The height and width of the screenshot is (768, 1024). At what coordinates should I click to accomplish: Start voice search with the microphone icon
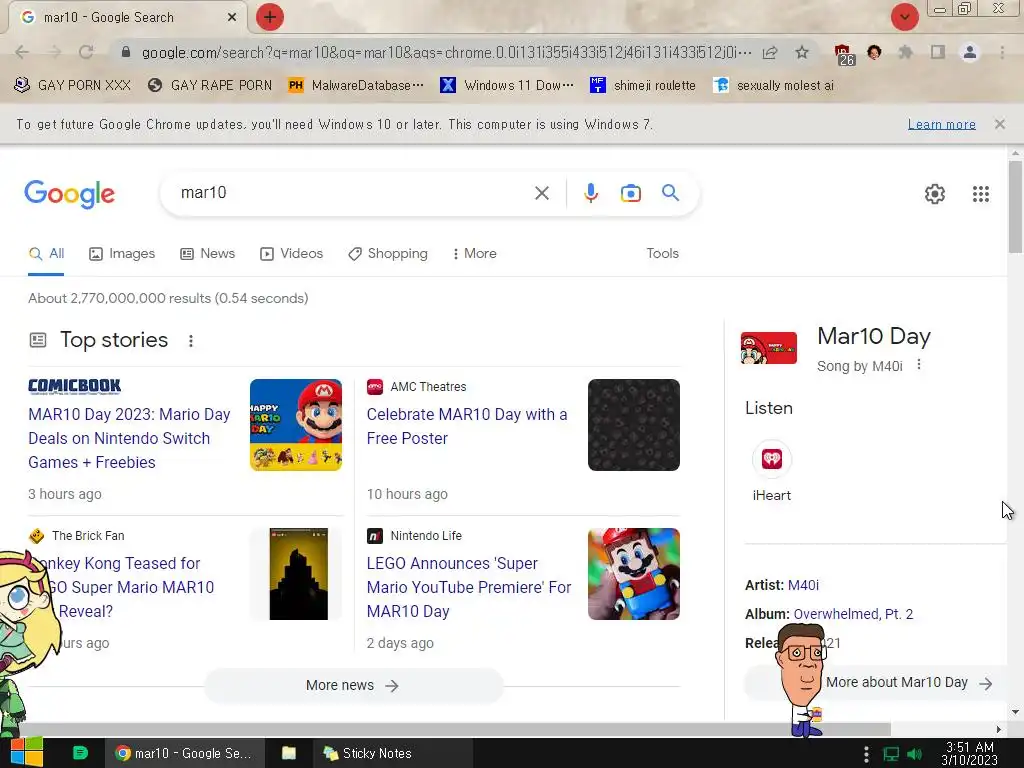coord(590,193)
